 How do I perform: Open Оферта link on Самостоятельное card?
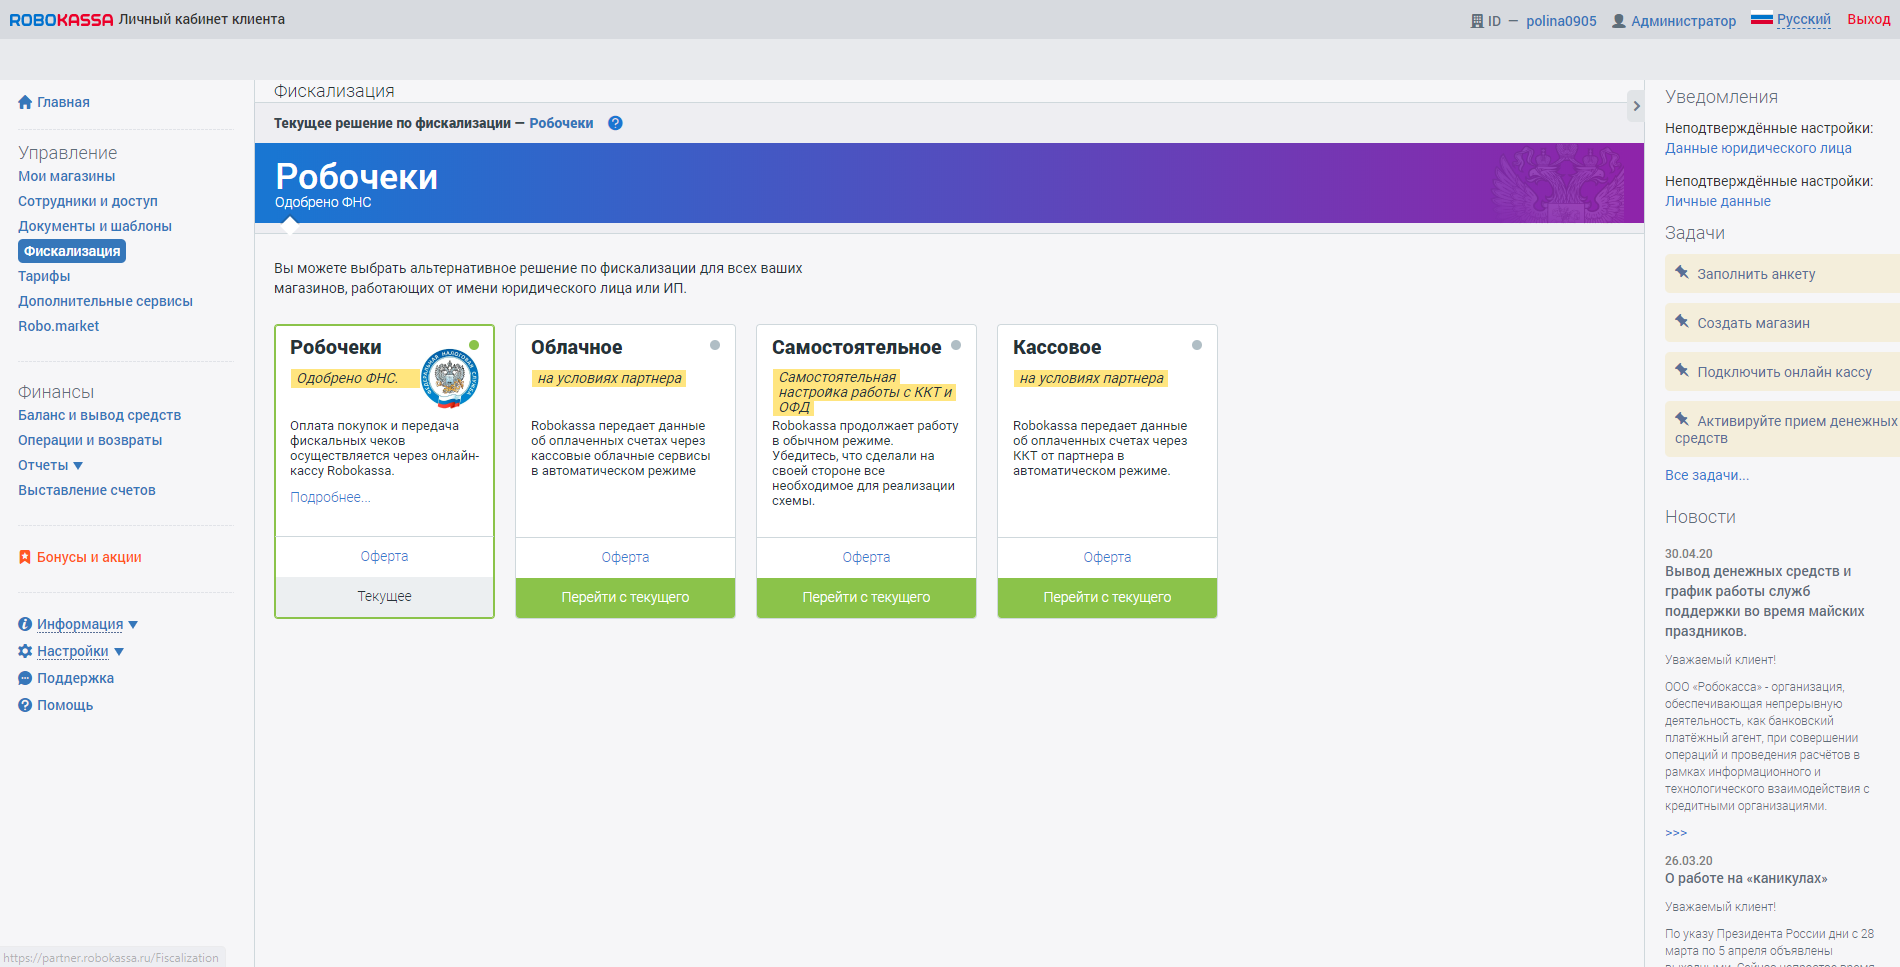pos(866,557)
